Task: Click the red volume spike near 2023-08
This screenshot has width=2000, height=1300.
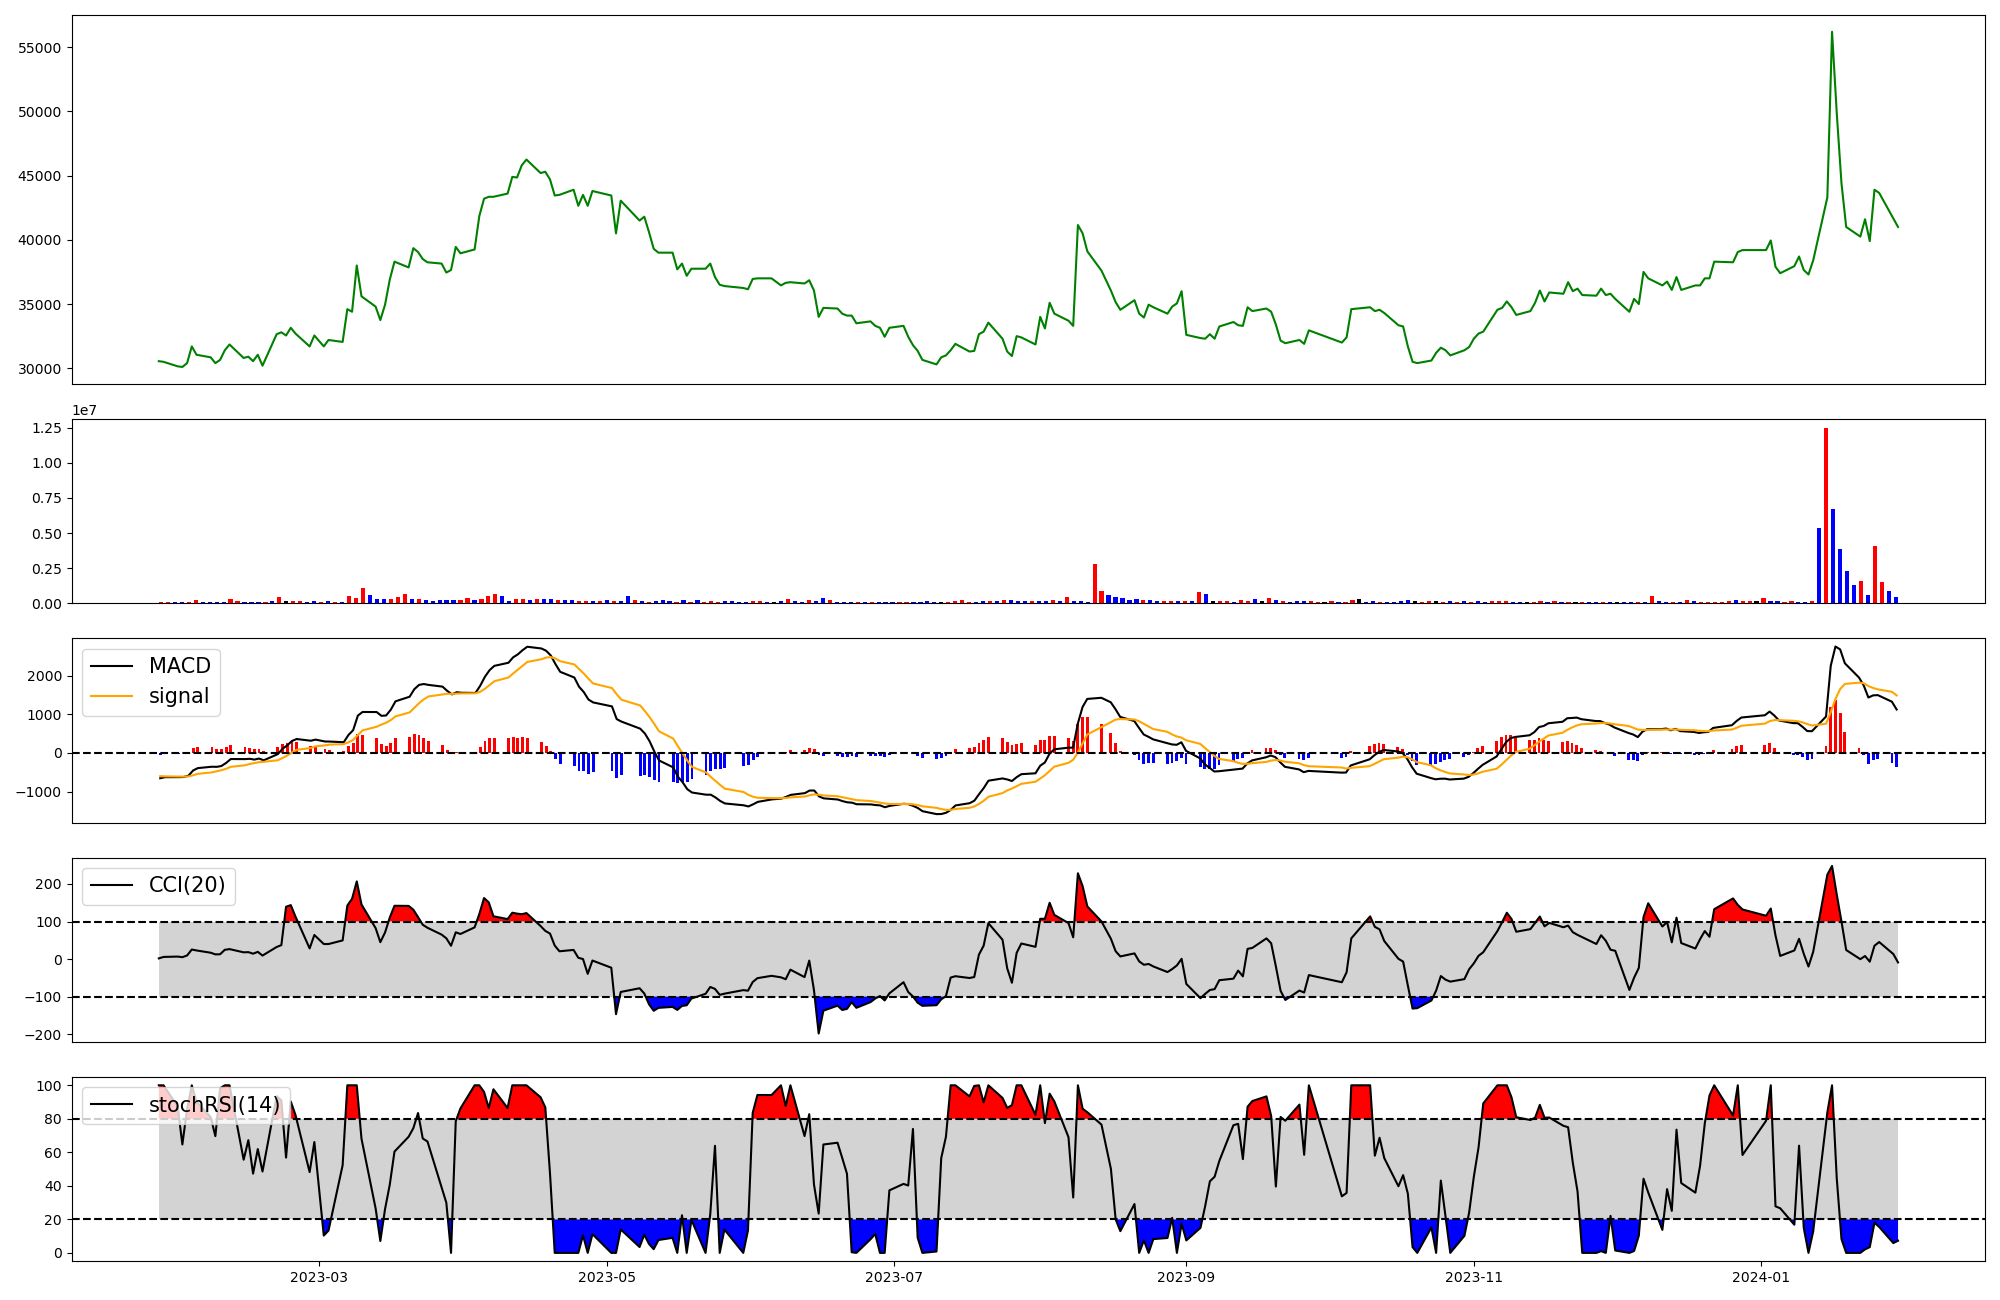Action: (x=1095, y=584)
